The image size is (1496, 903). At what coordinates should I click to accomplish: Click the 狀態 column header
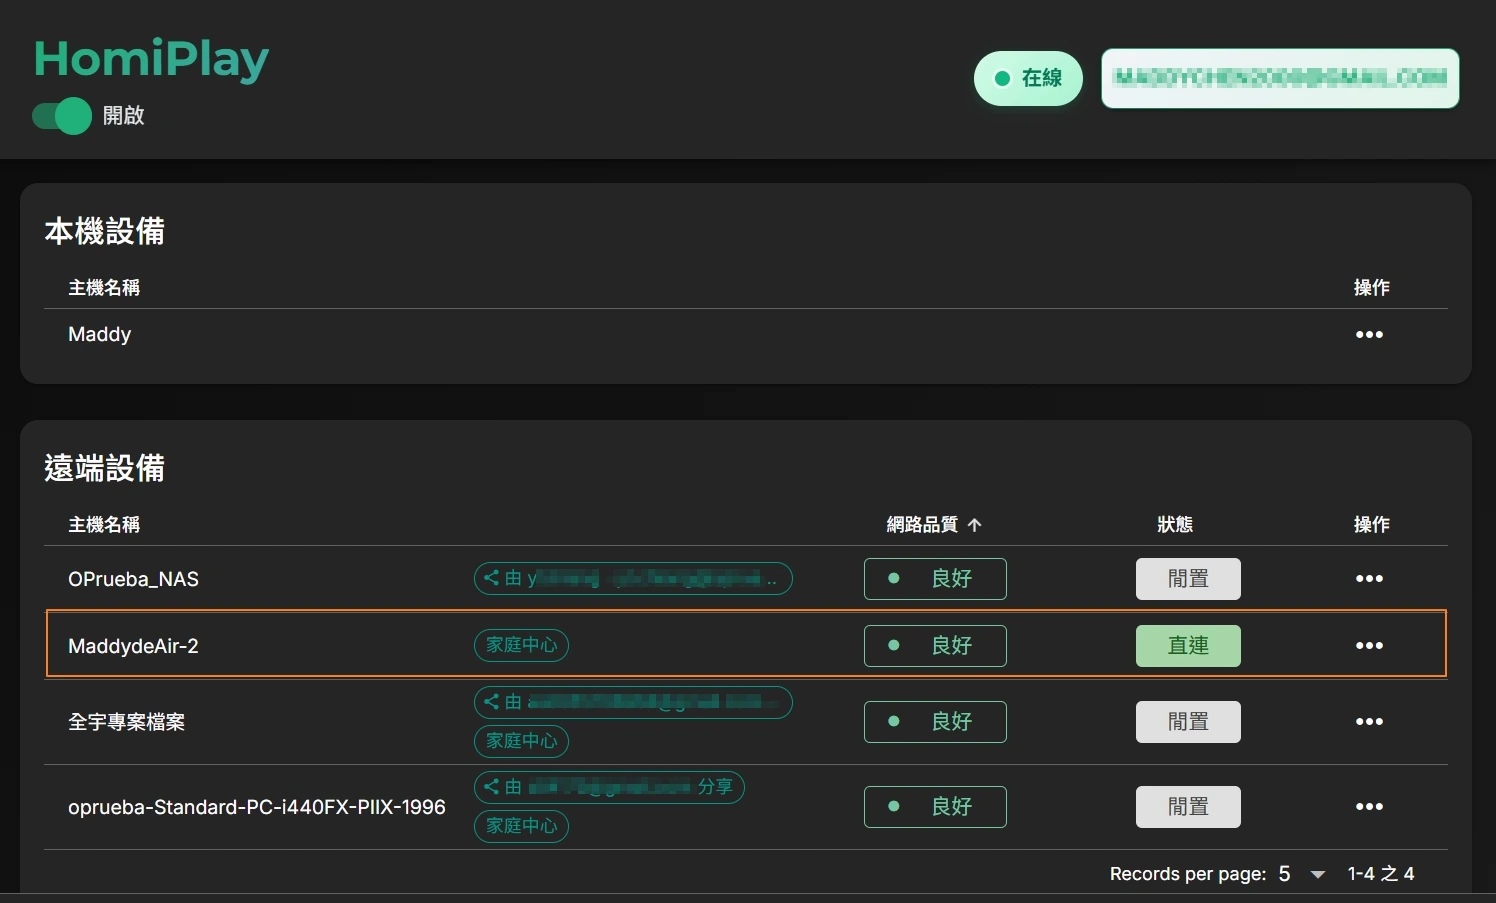(x=1175, y=525)
